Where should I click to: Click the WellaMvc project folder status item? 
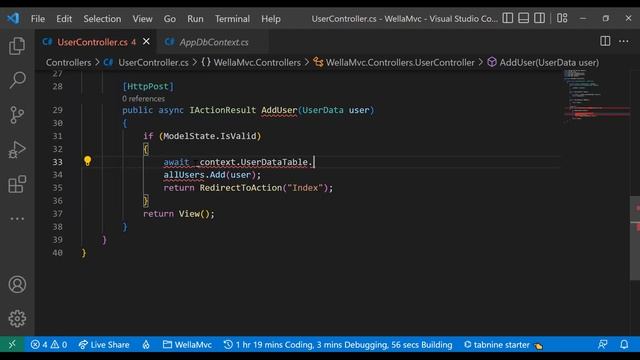tap(187, 345)
